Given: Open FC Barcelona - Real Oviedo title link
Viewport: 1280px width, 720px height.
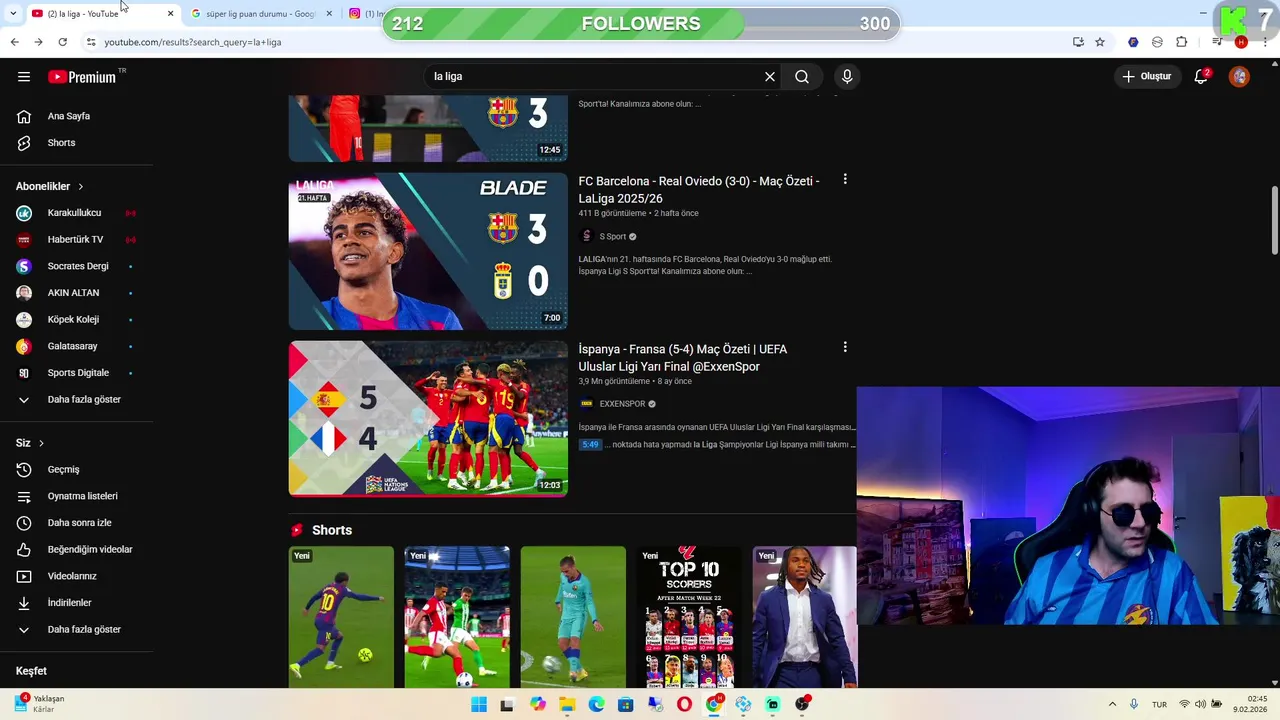Looking at the screenshot, I should point(699,190).
